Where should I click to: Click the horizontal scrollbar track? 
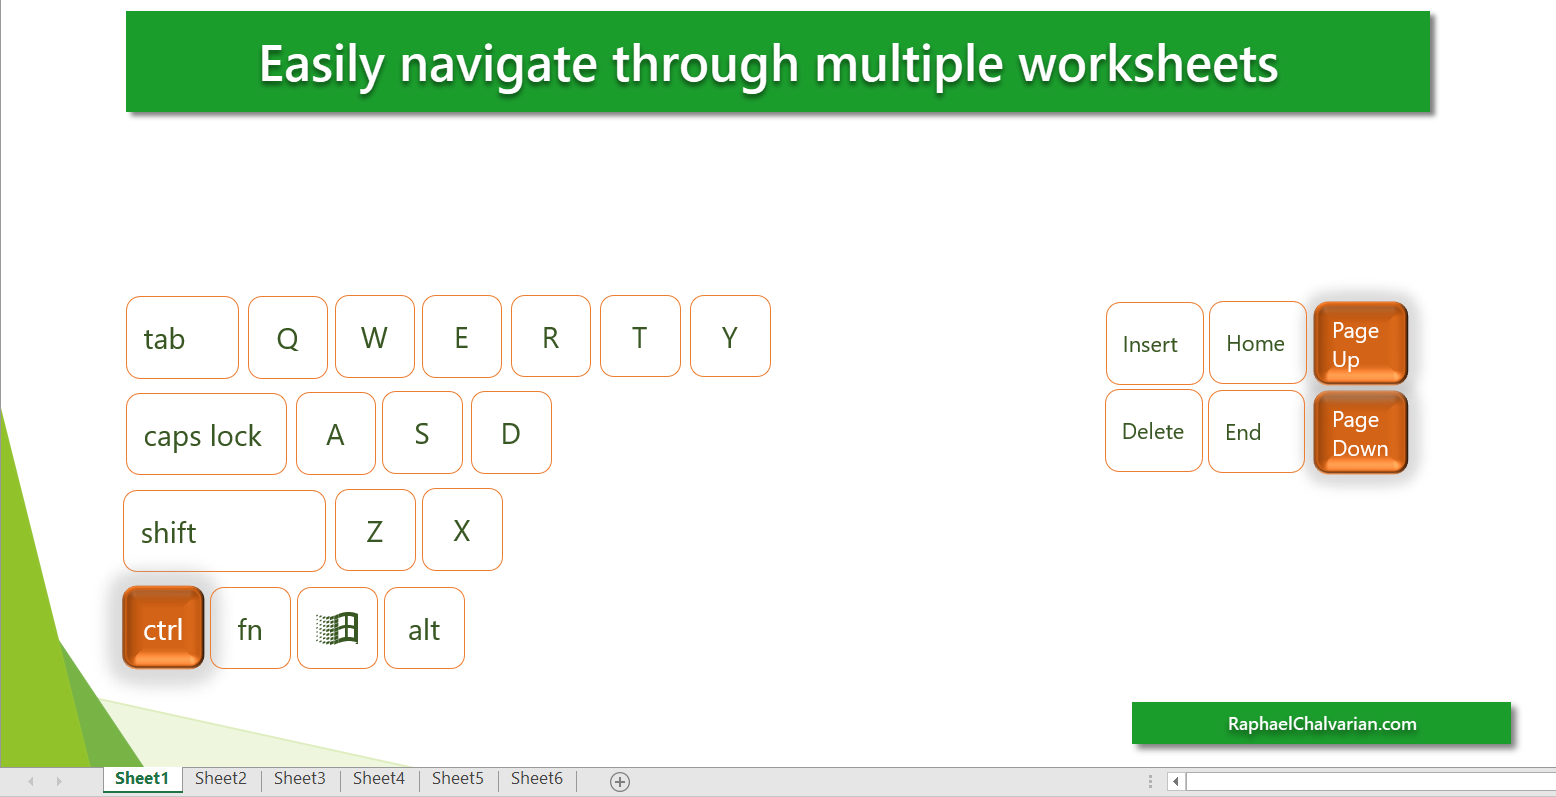coord(1370,781)
